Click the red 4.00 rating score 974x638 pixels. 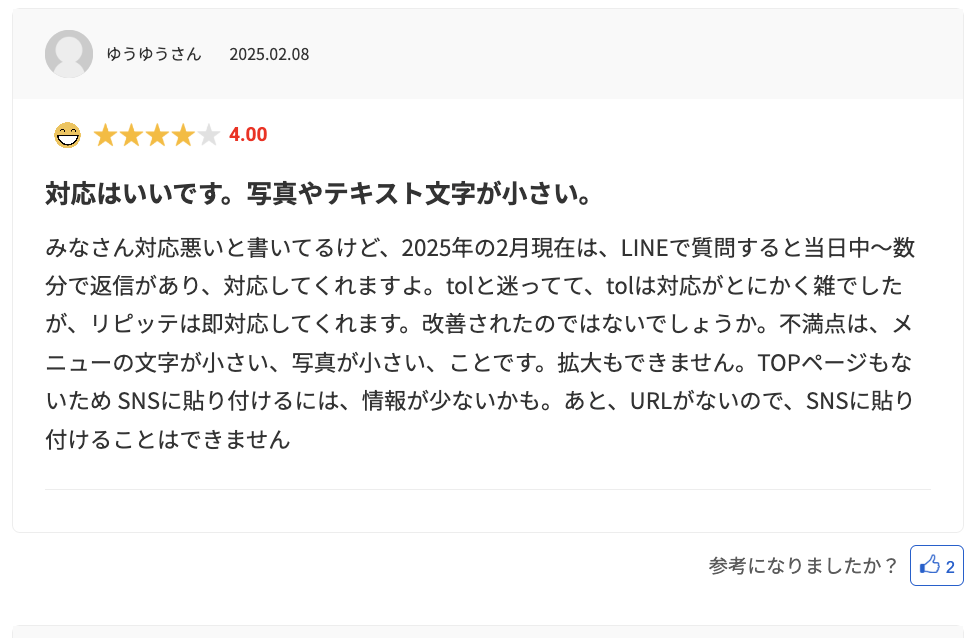coord(248,135)
